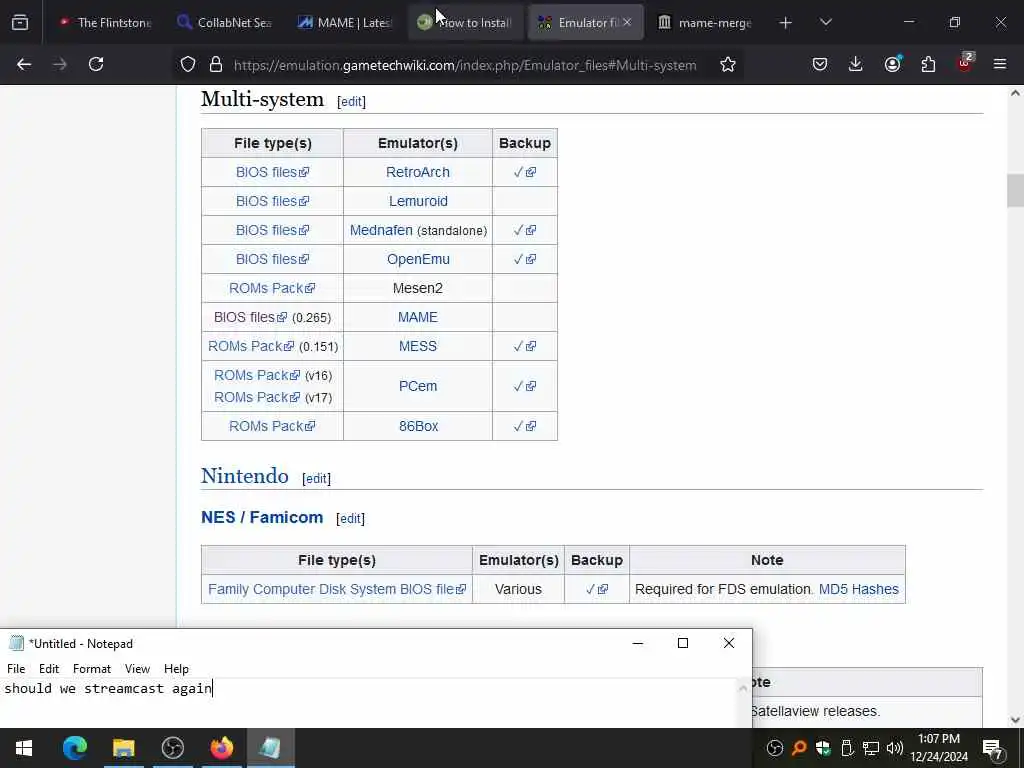Viewport: 1024px width, 768px height.
Task: Open OpenEmu backup check mark link
Action: coord(524,259)
